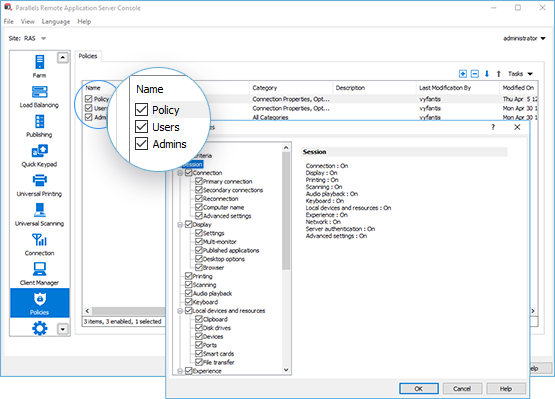Click the gear settings icon in sidebar
The image size is (555, 399).
(x=40, y=328)
